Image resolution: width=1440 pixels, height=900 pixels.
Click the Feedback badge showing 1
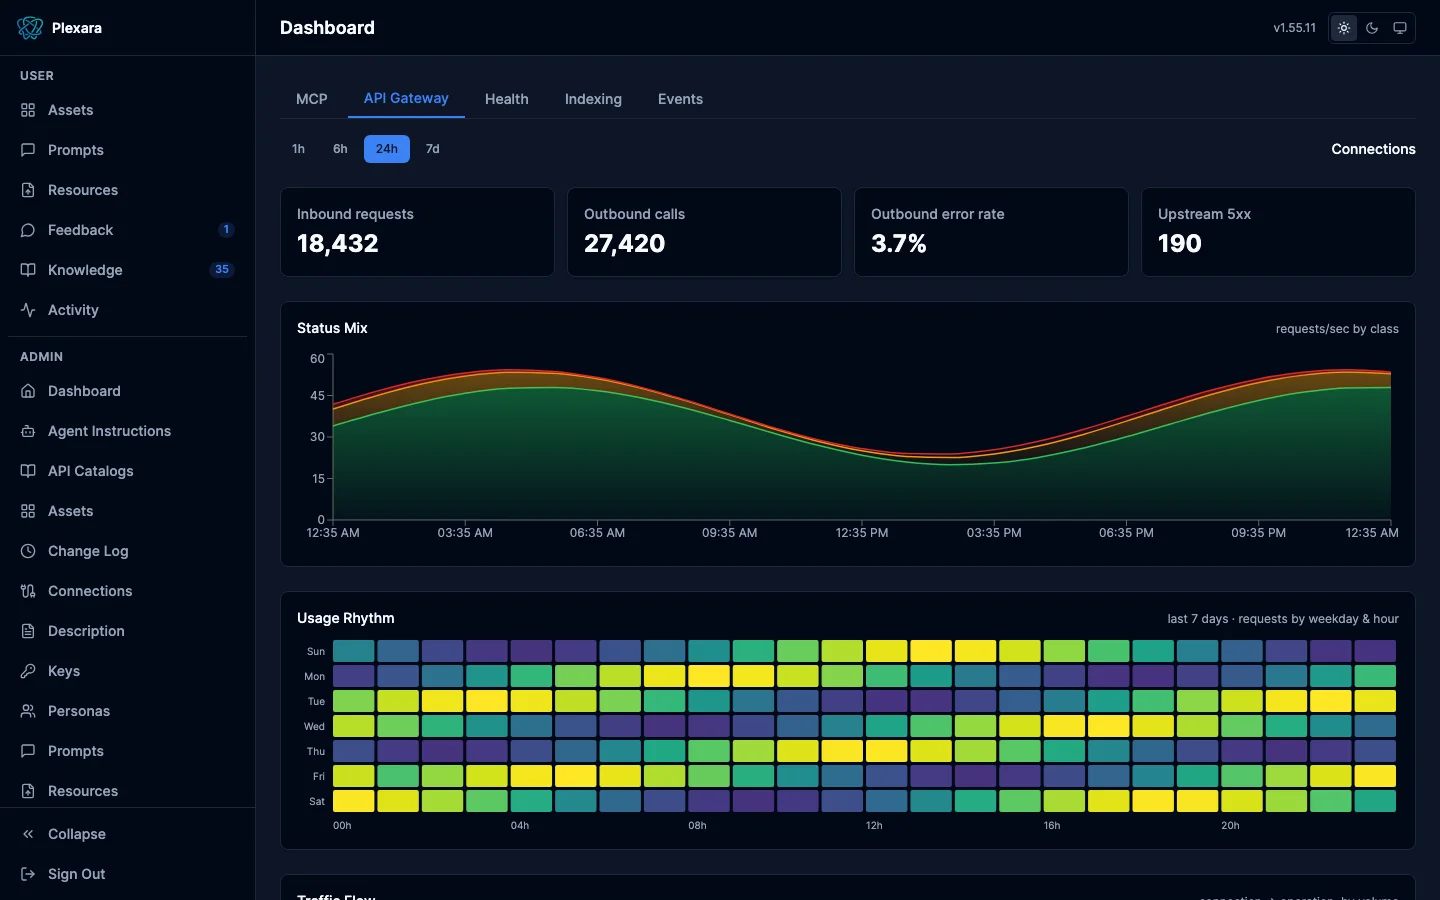pyautogui.click(x=226, y=230)
